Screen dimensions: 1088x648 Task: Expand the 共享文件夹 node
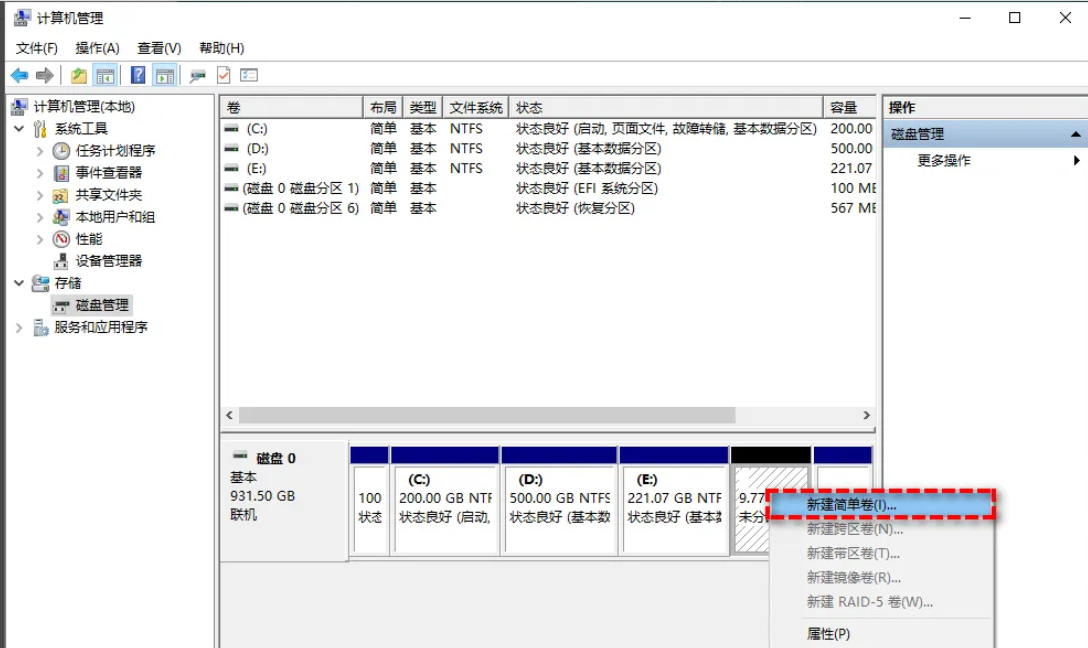point(40,195)
